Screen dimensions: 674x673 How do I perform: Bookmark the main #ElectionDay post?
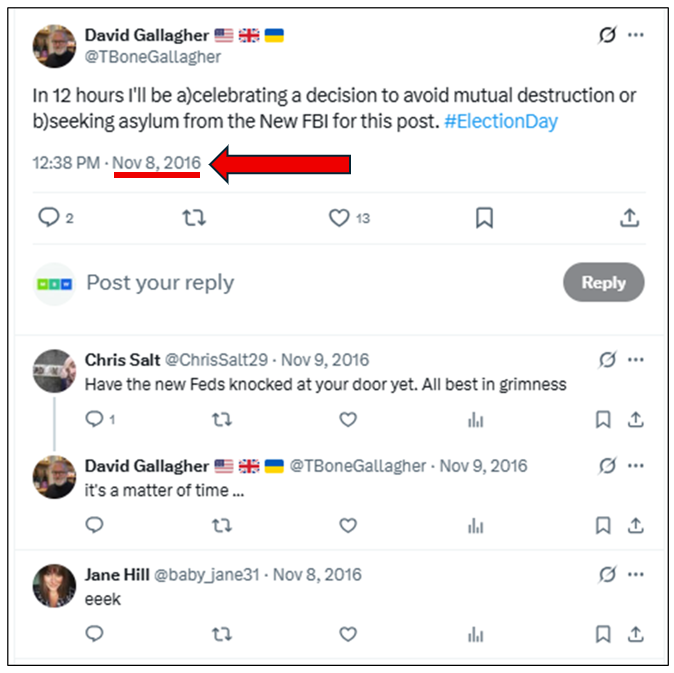click(x=484, y=217)
